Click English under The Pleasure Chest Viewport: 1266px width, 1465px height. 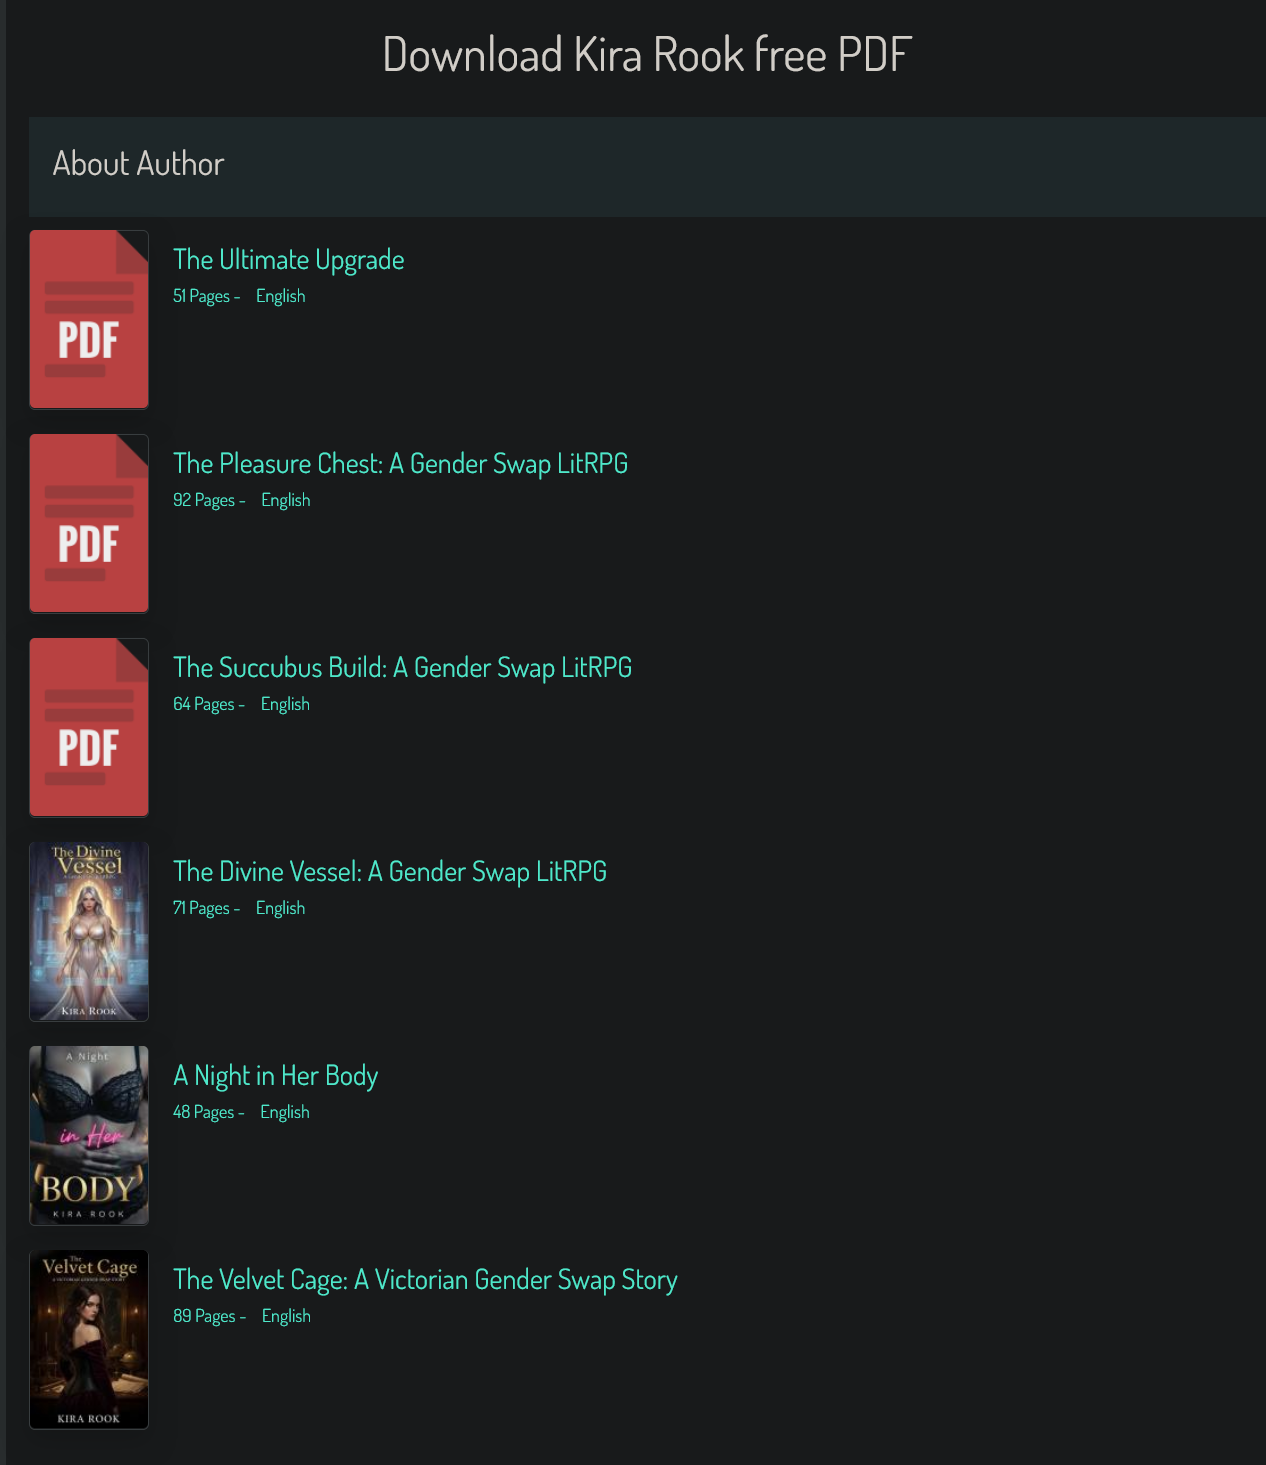286,500
